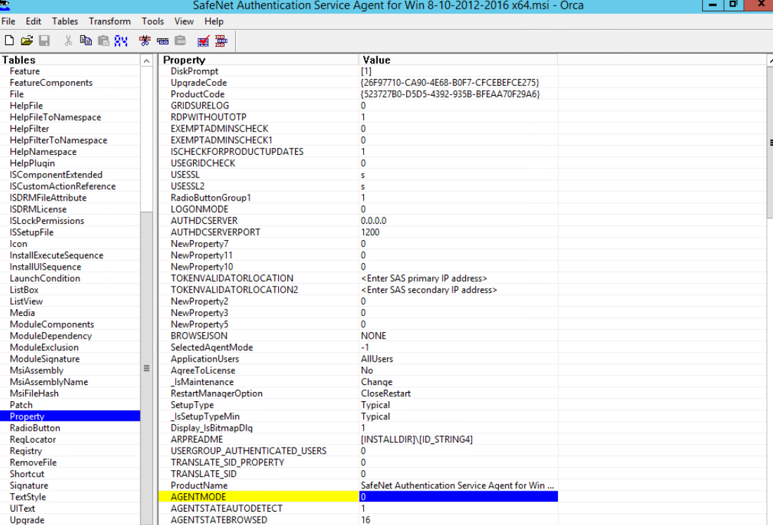The image size is (773, 530).
Task: Click the Find binoculars toolbar icon
Action: pyautogui.click(x=121, y=40)
